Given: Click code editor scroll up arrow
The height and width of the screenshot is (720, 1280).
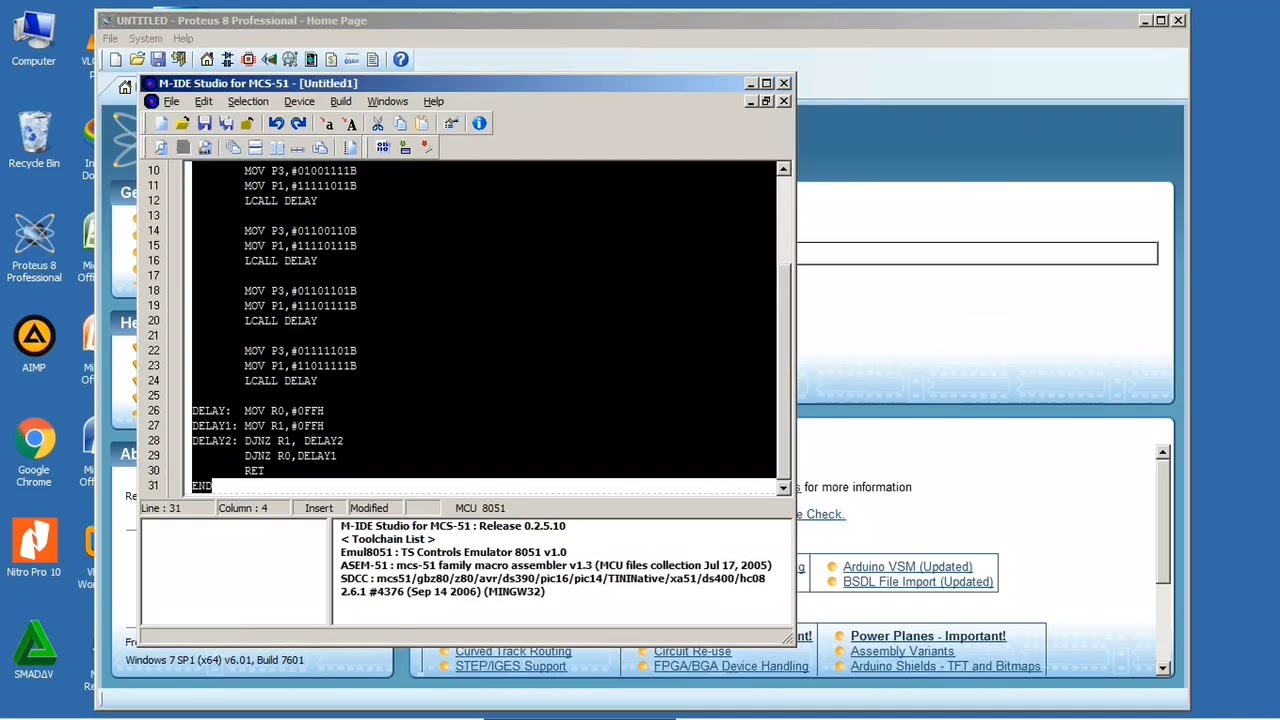Looking at the screenshot, I should click(x=783, y=169).
